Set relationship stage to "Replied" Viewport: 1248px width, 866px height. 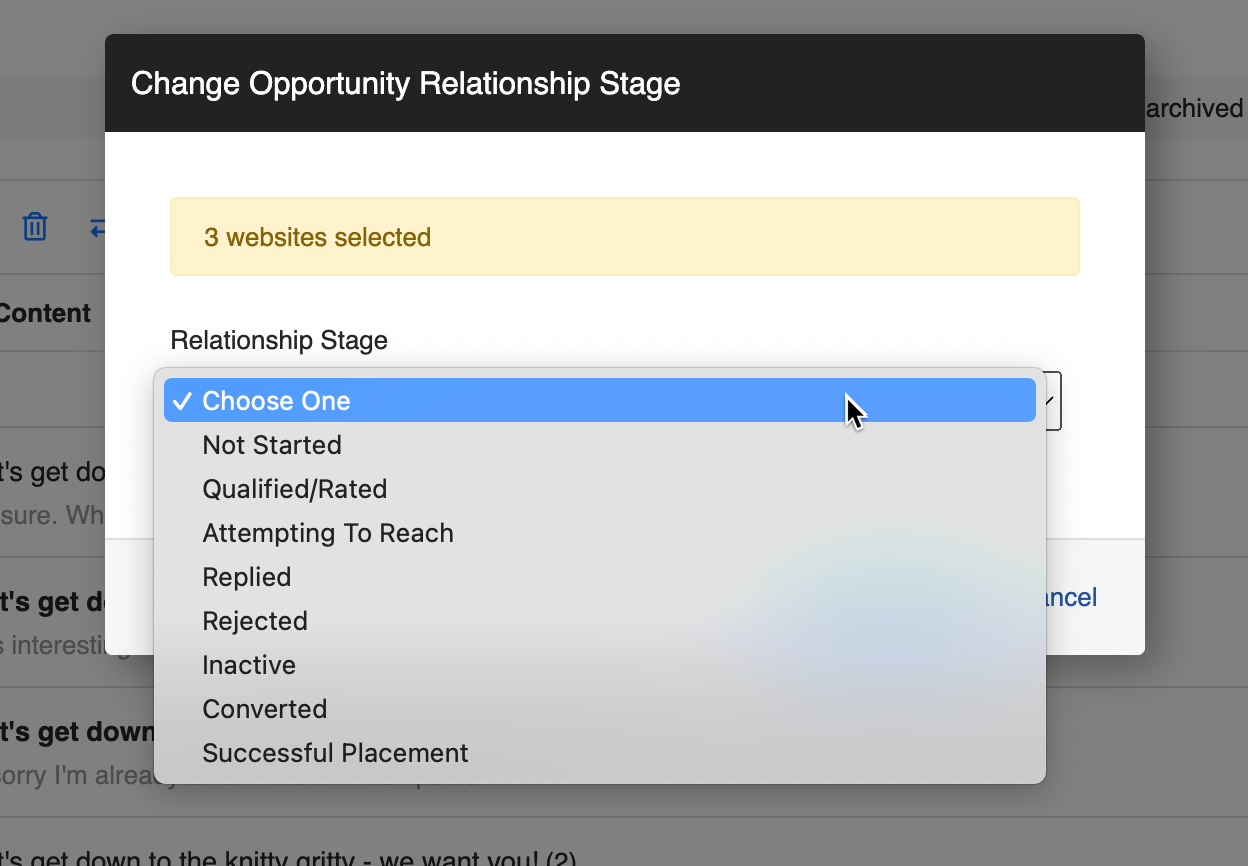[x=247, y=577]
